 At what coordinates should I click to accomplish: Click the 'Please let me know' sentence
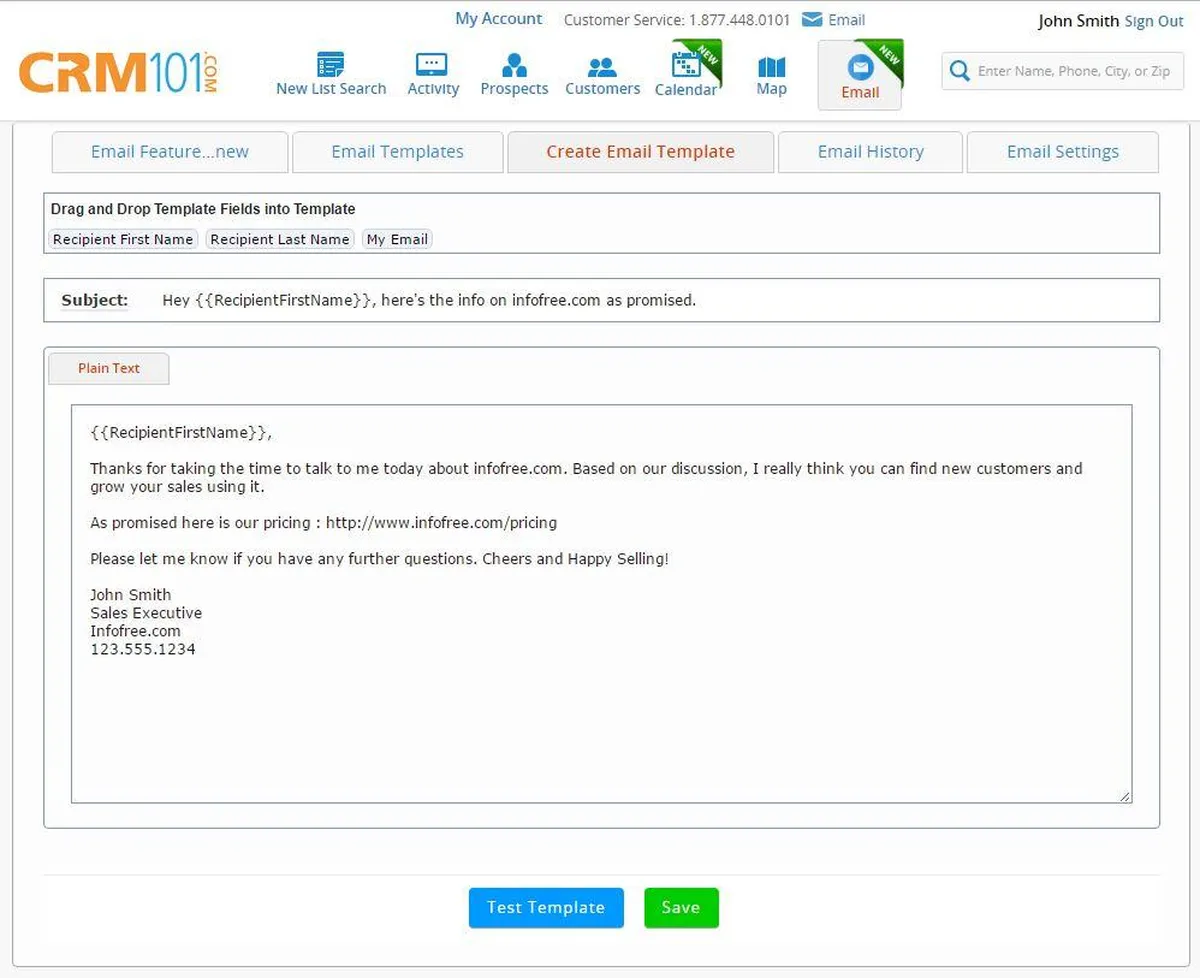tap(380, 558)
